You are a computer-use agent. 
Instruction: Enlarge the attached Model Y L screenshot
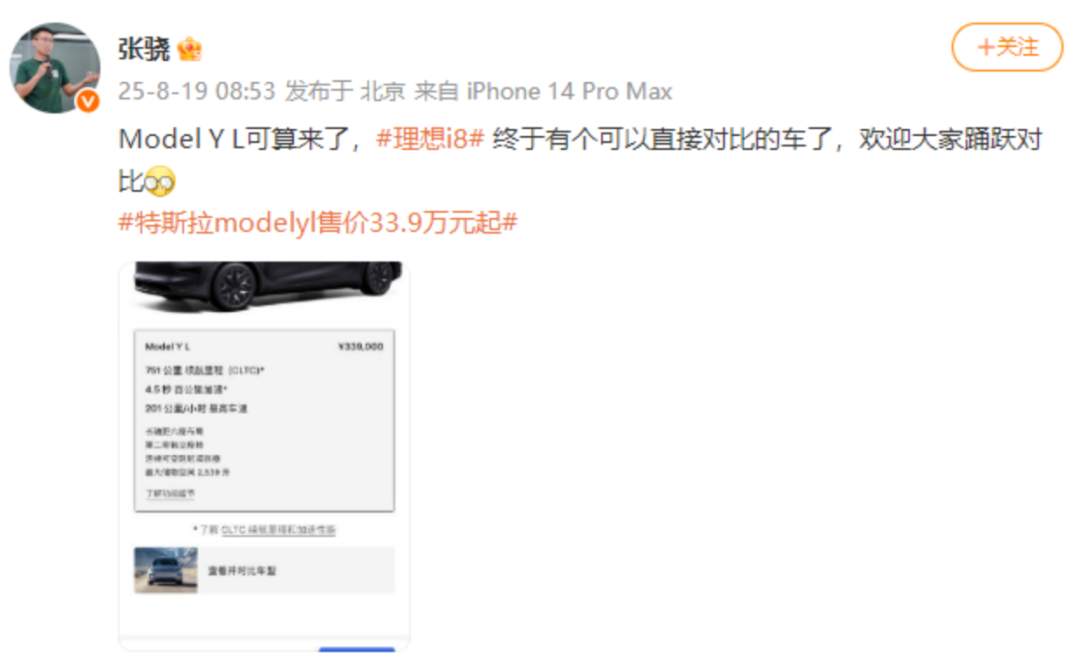[264, 456]
